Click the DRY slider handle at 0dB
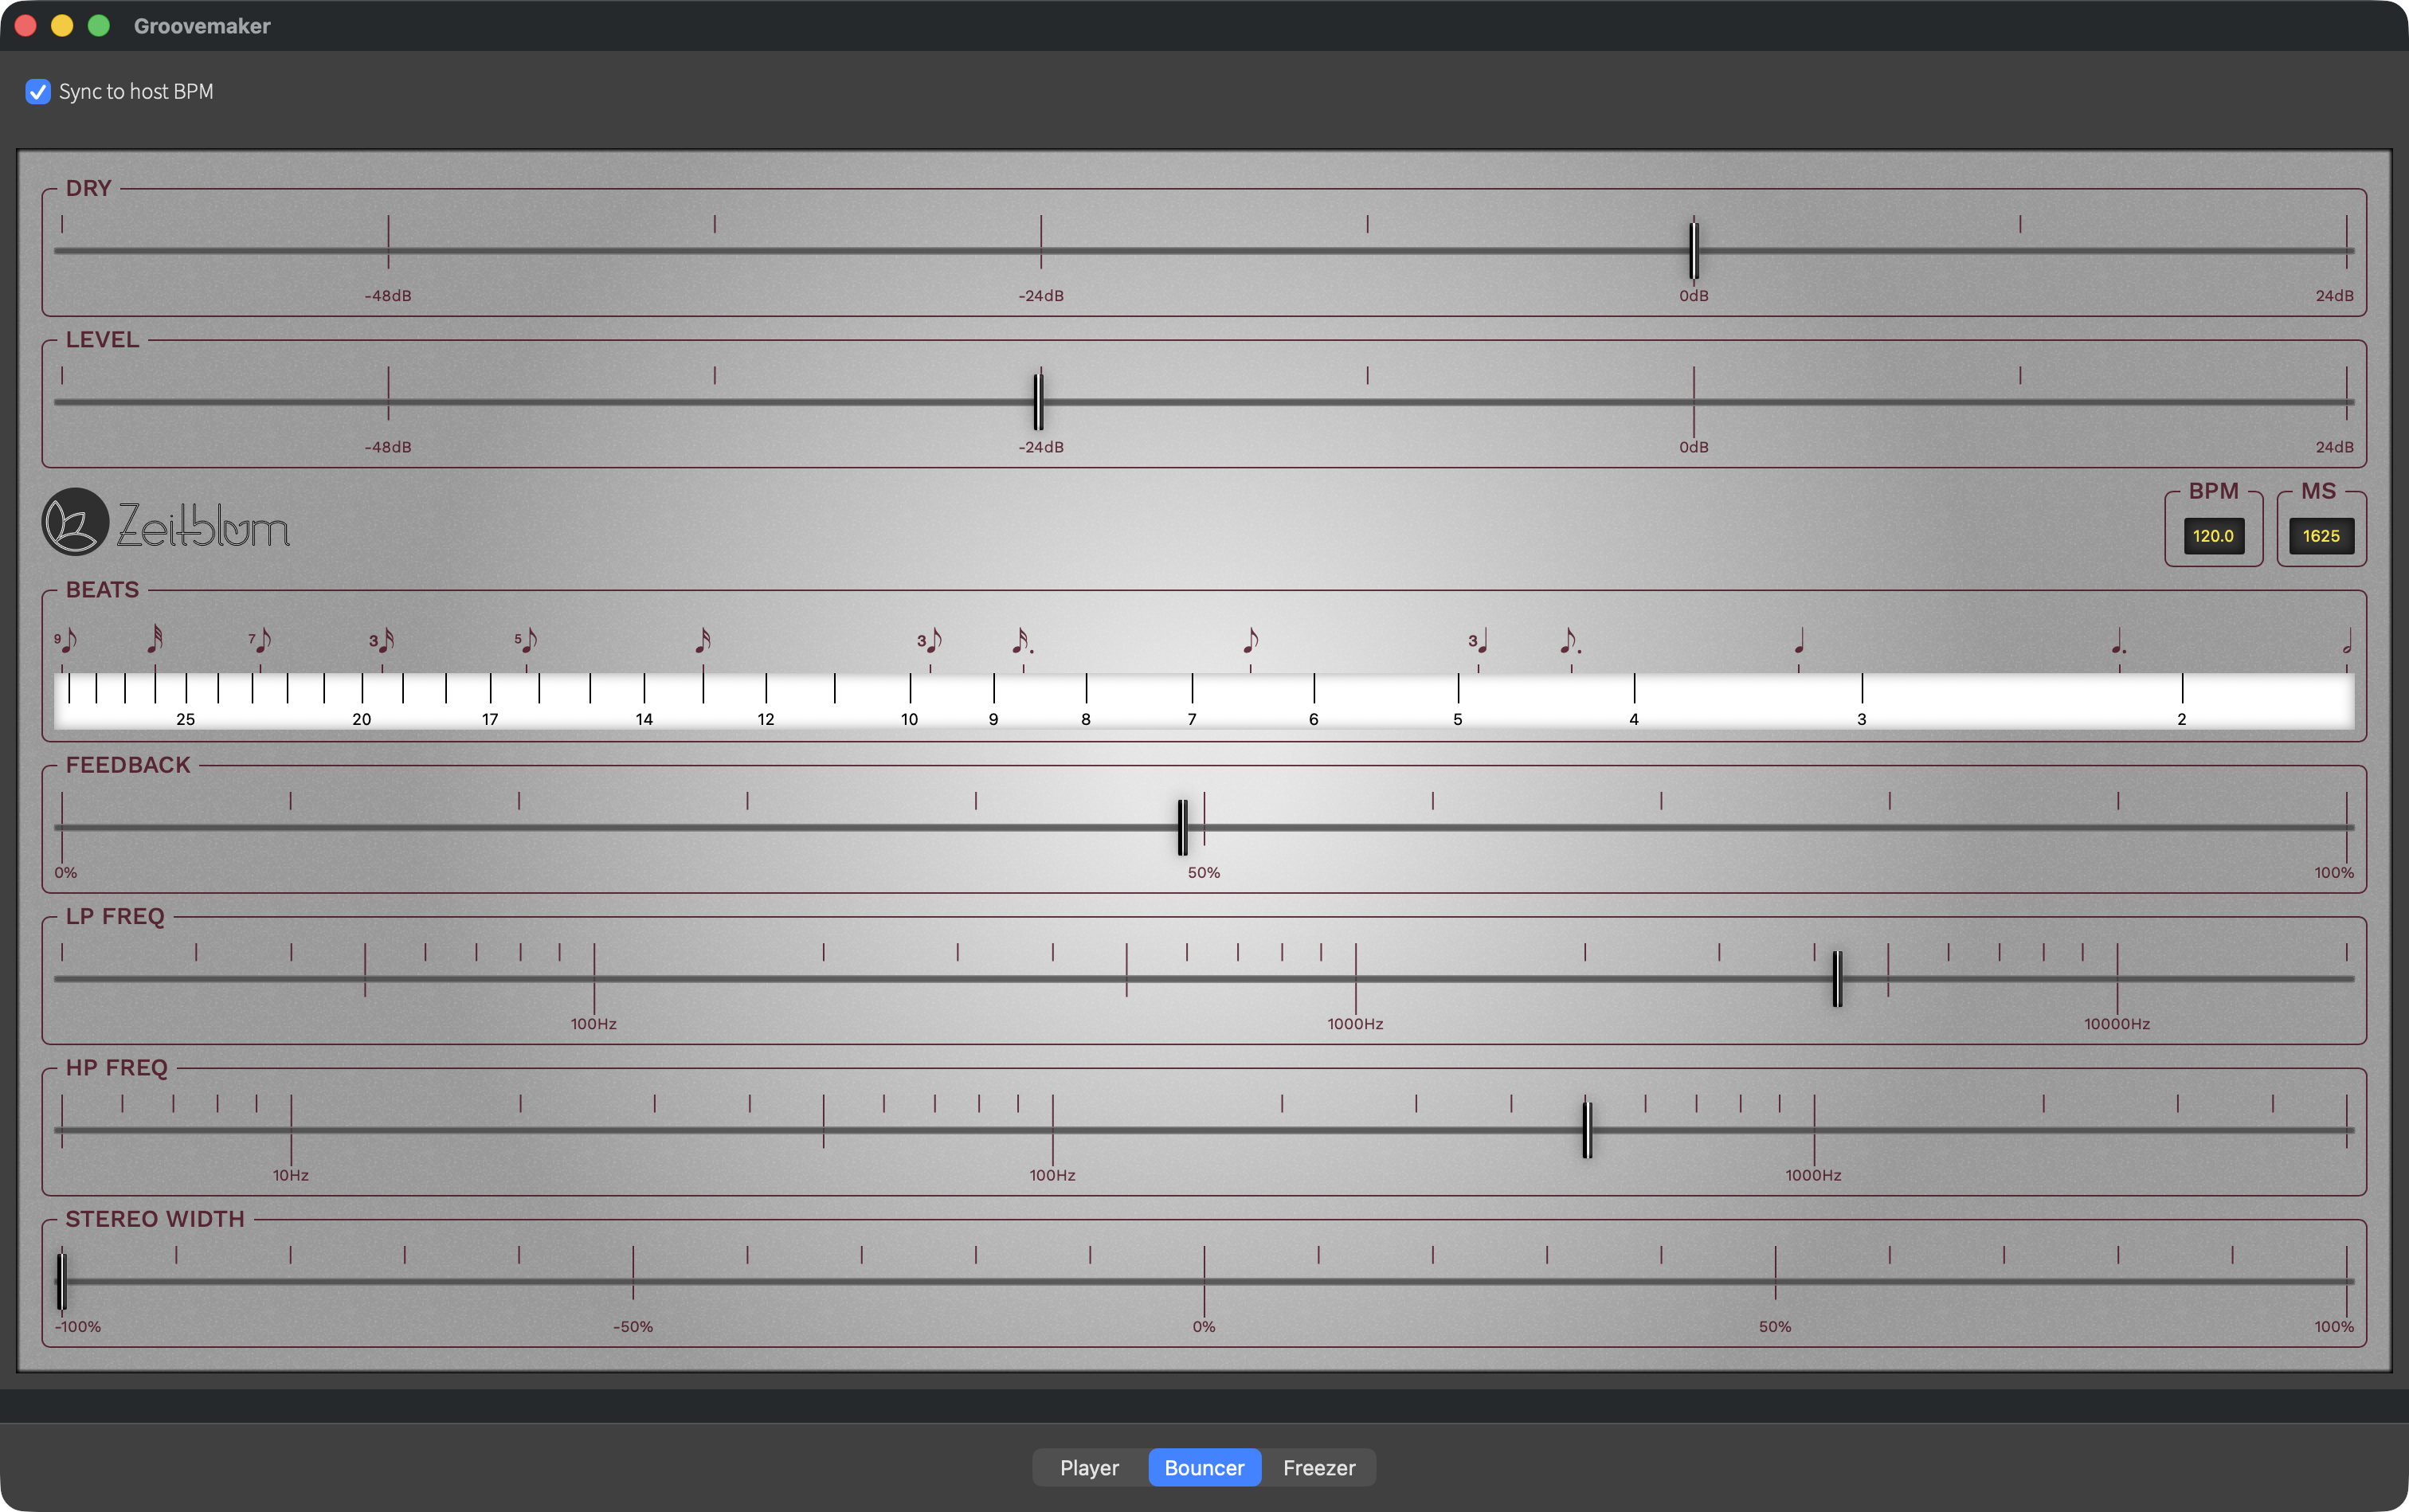 coord(1694,251)
